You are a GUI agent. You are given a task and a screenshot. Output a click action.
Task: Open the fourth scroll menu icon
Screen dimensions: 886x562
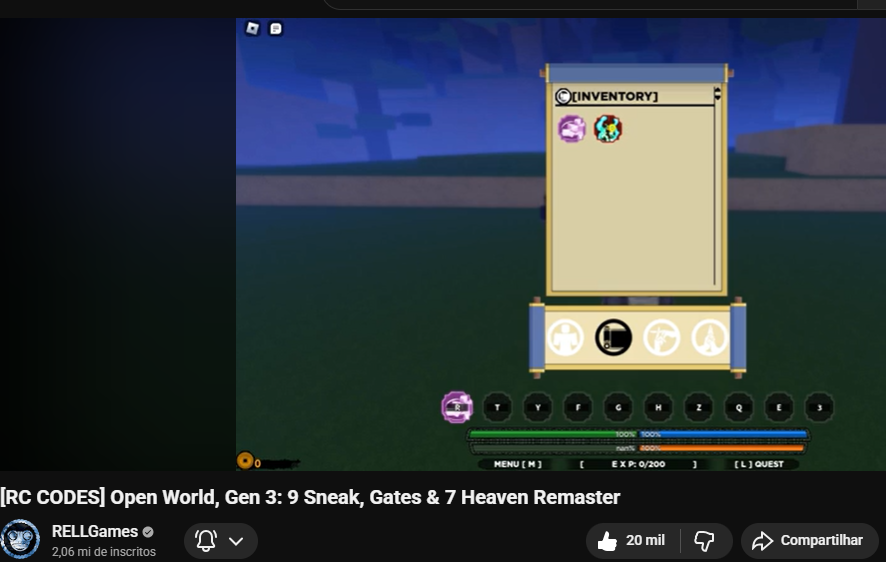(710, 337)
